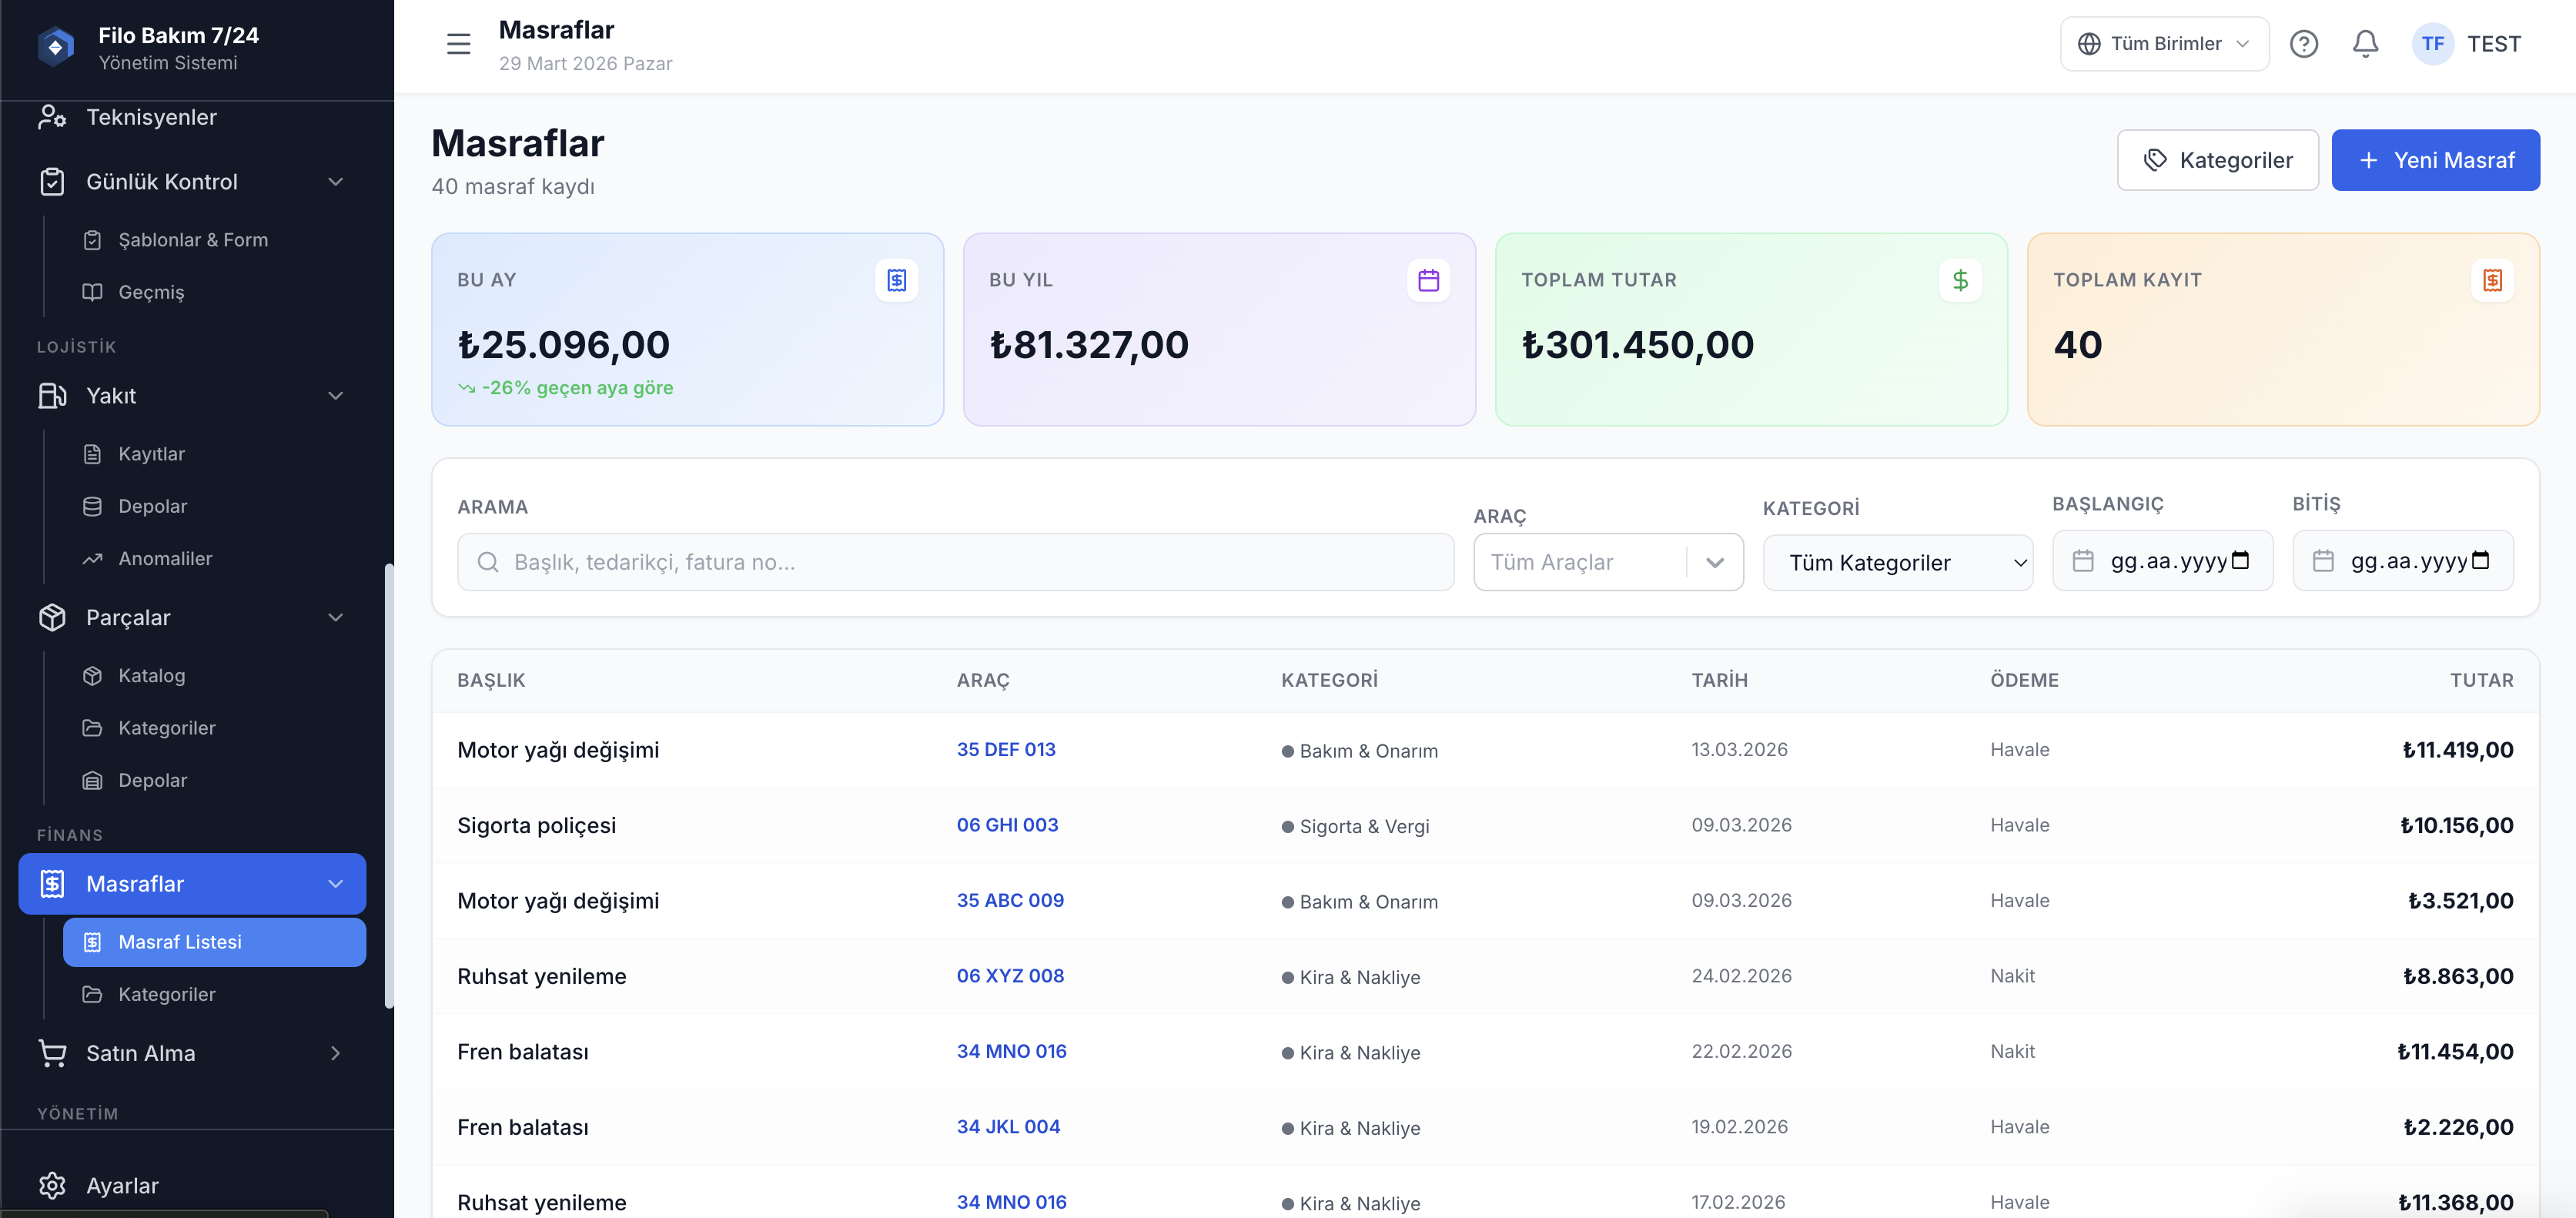Screen dimensions: 2576x1218
Task: Click the hamburger menu icon in header
Action: 458,44
